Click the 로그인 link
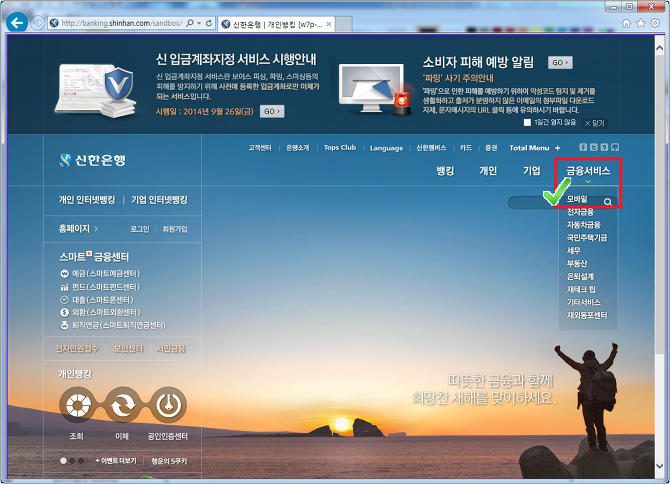 pyautogui.click(x=140, y=229)
